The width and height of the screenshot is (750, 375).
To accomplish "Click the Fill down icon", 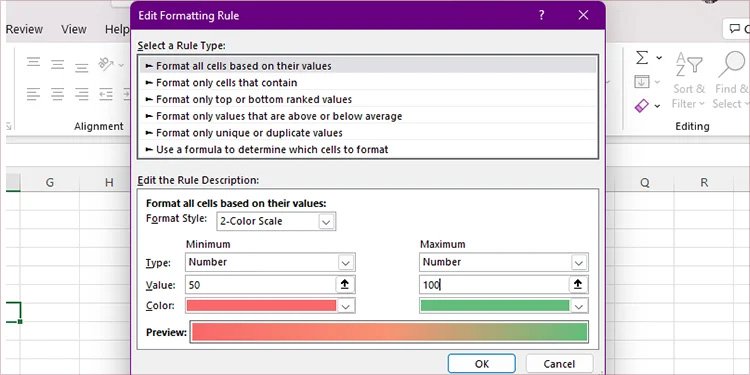I will tap(641, 82).
